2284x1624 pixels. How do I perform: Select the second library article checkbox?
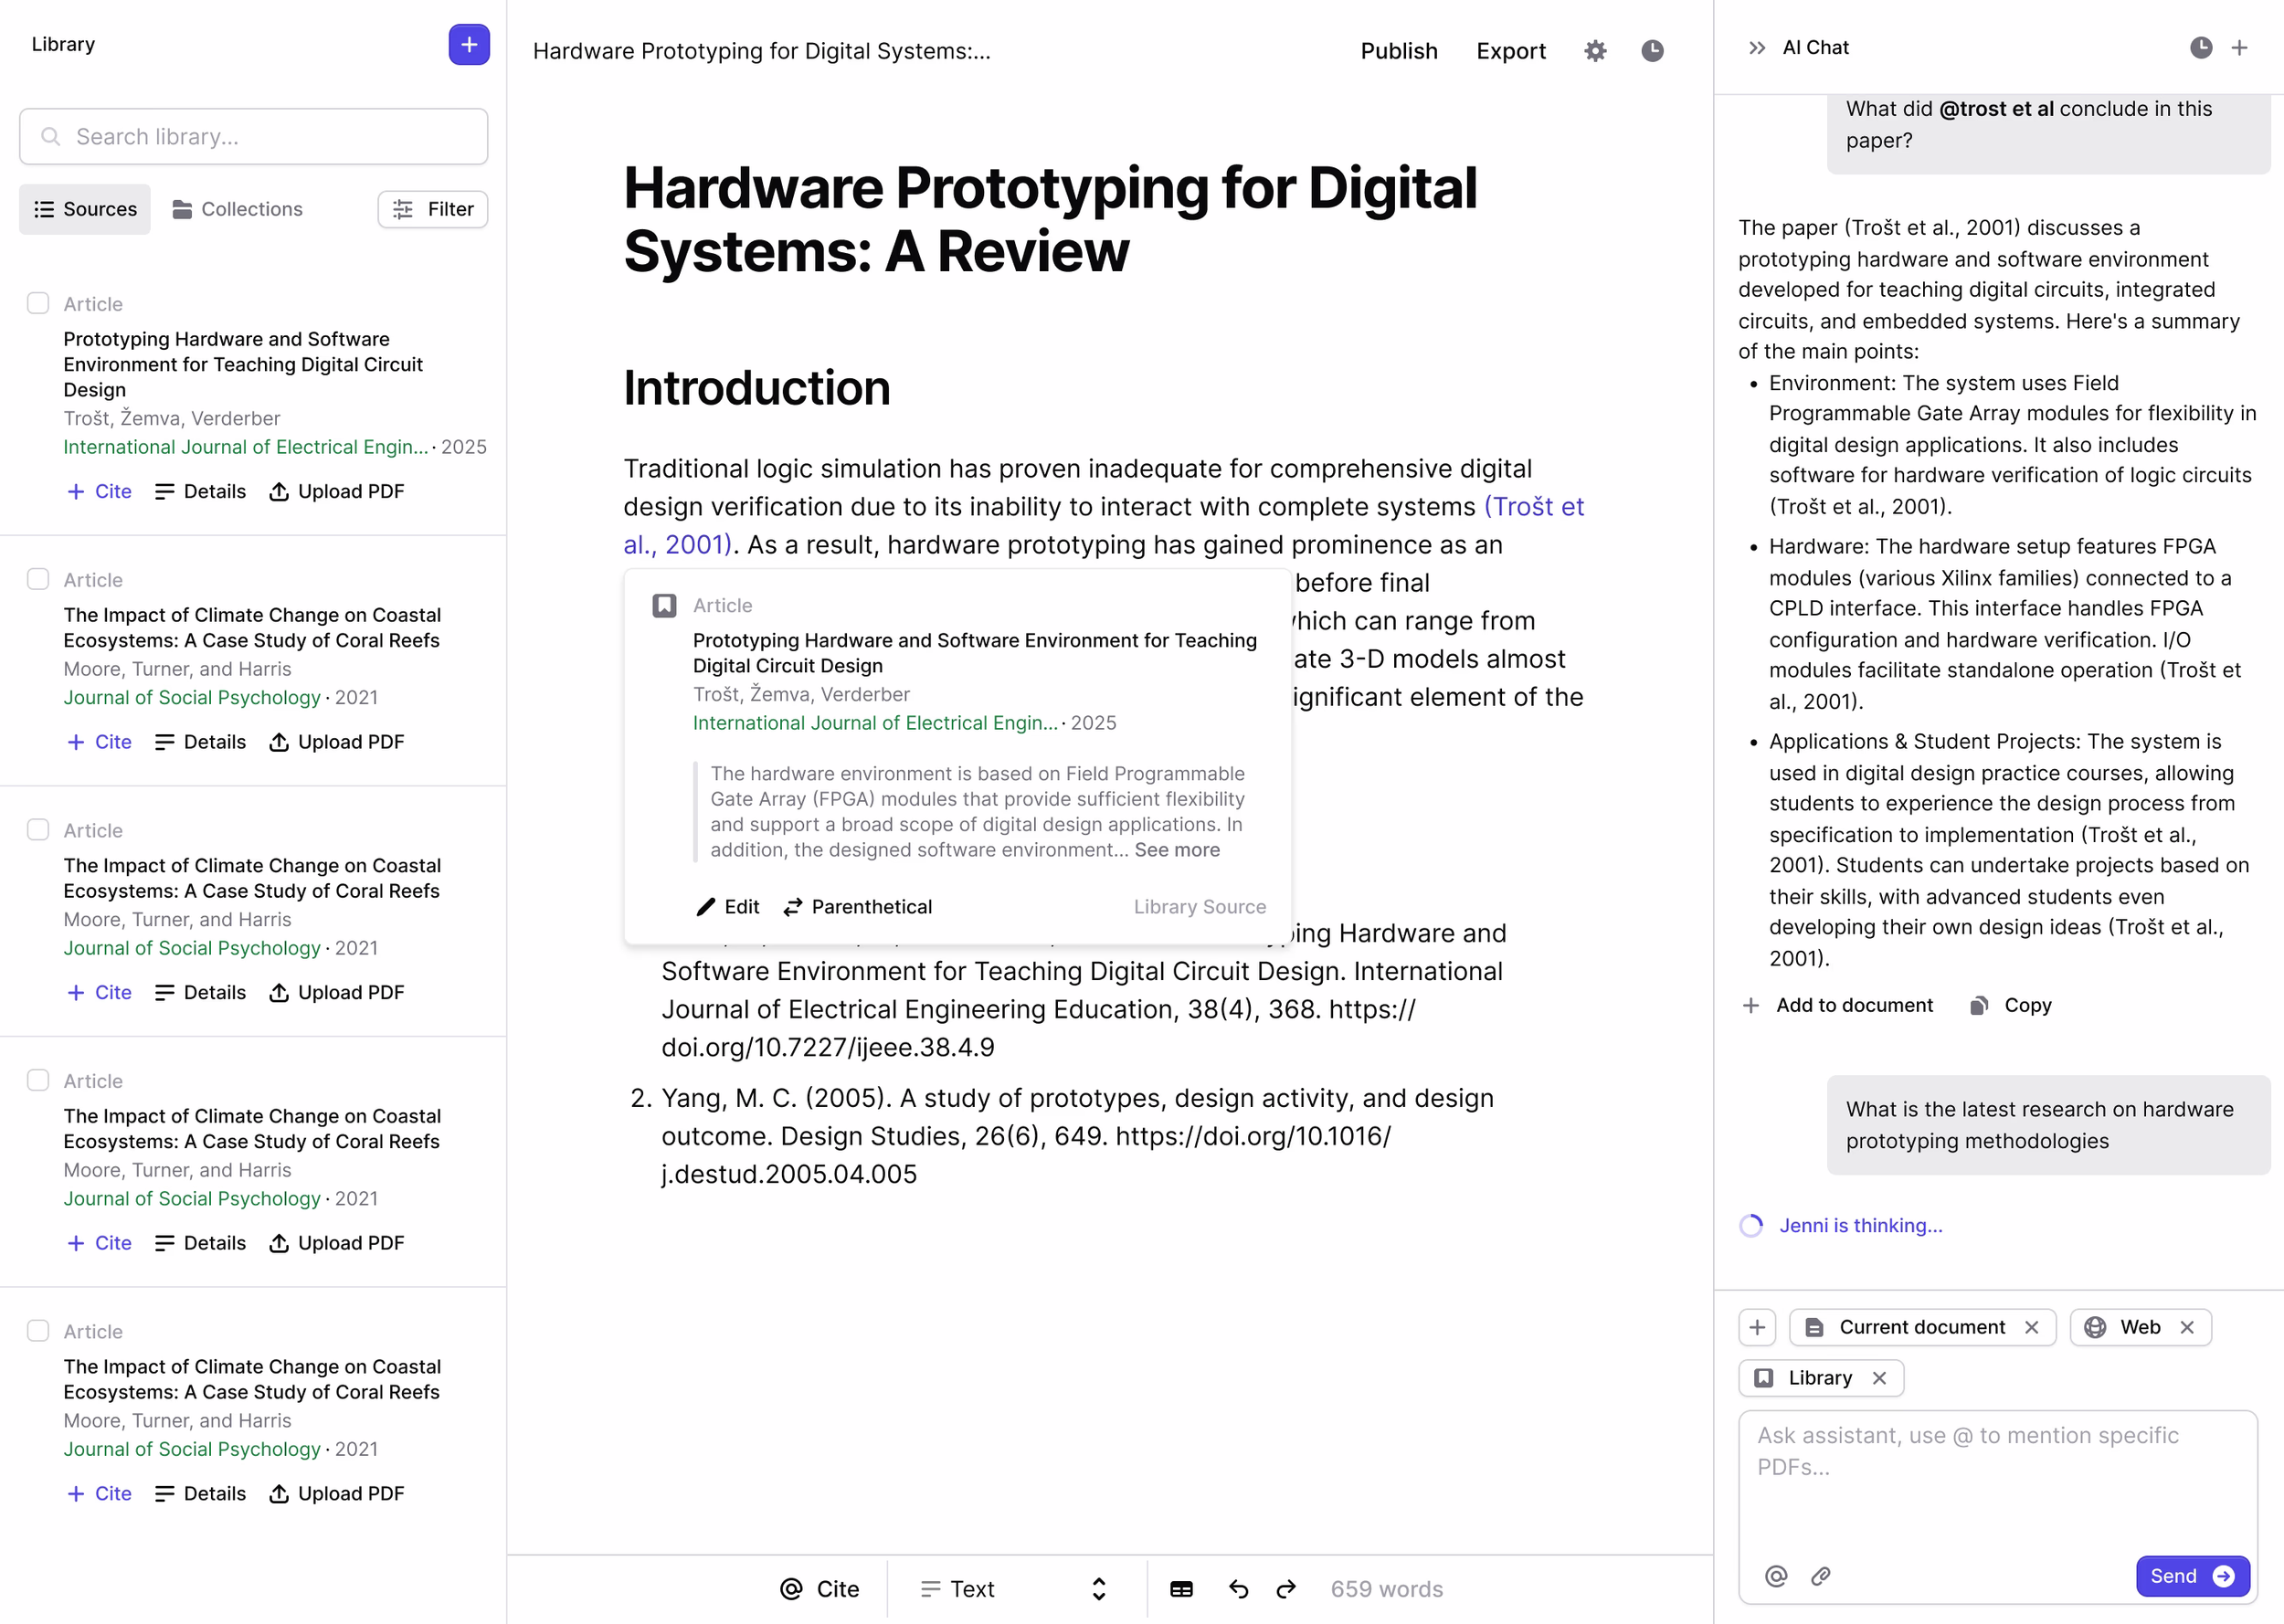[38, 580]
